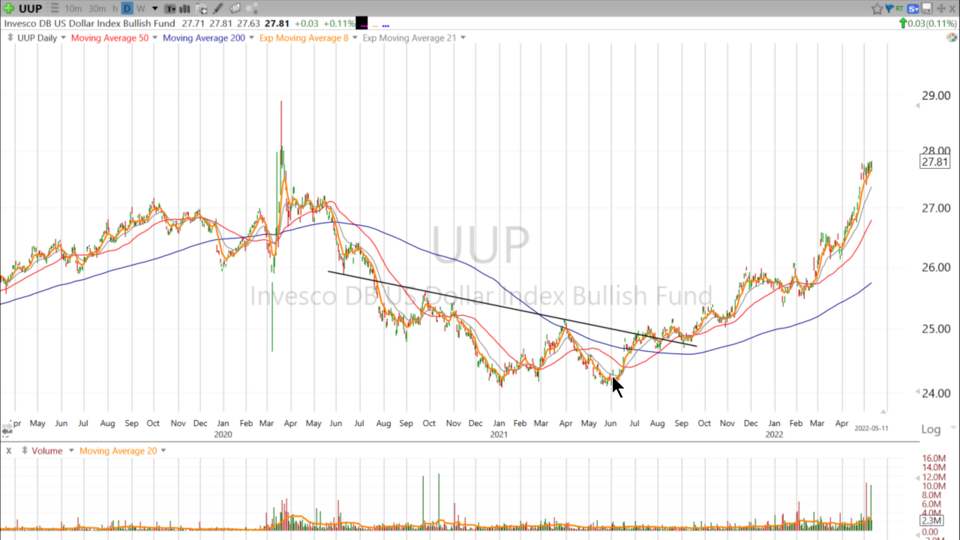Click the Moving Average 200 label
Image resolution: width=960 pixels, height=540 pixels.
tap(204, 38)
